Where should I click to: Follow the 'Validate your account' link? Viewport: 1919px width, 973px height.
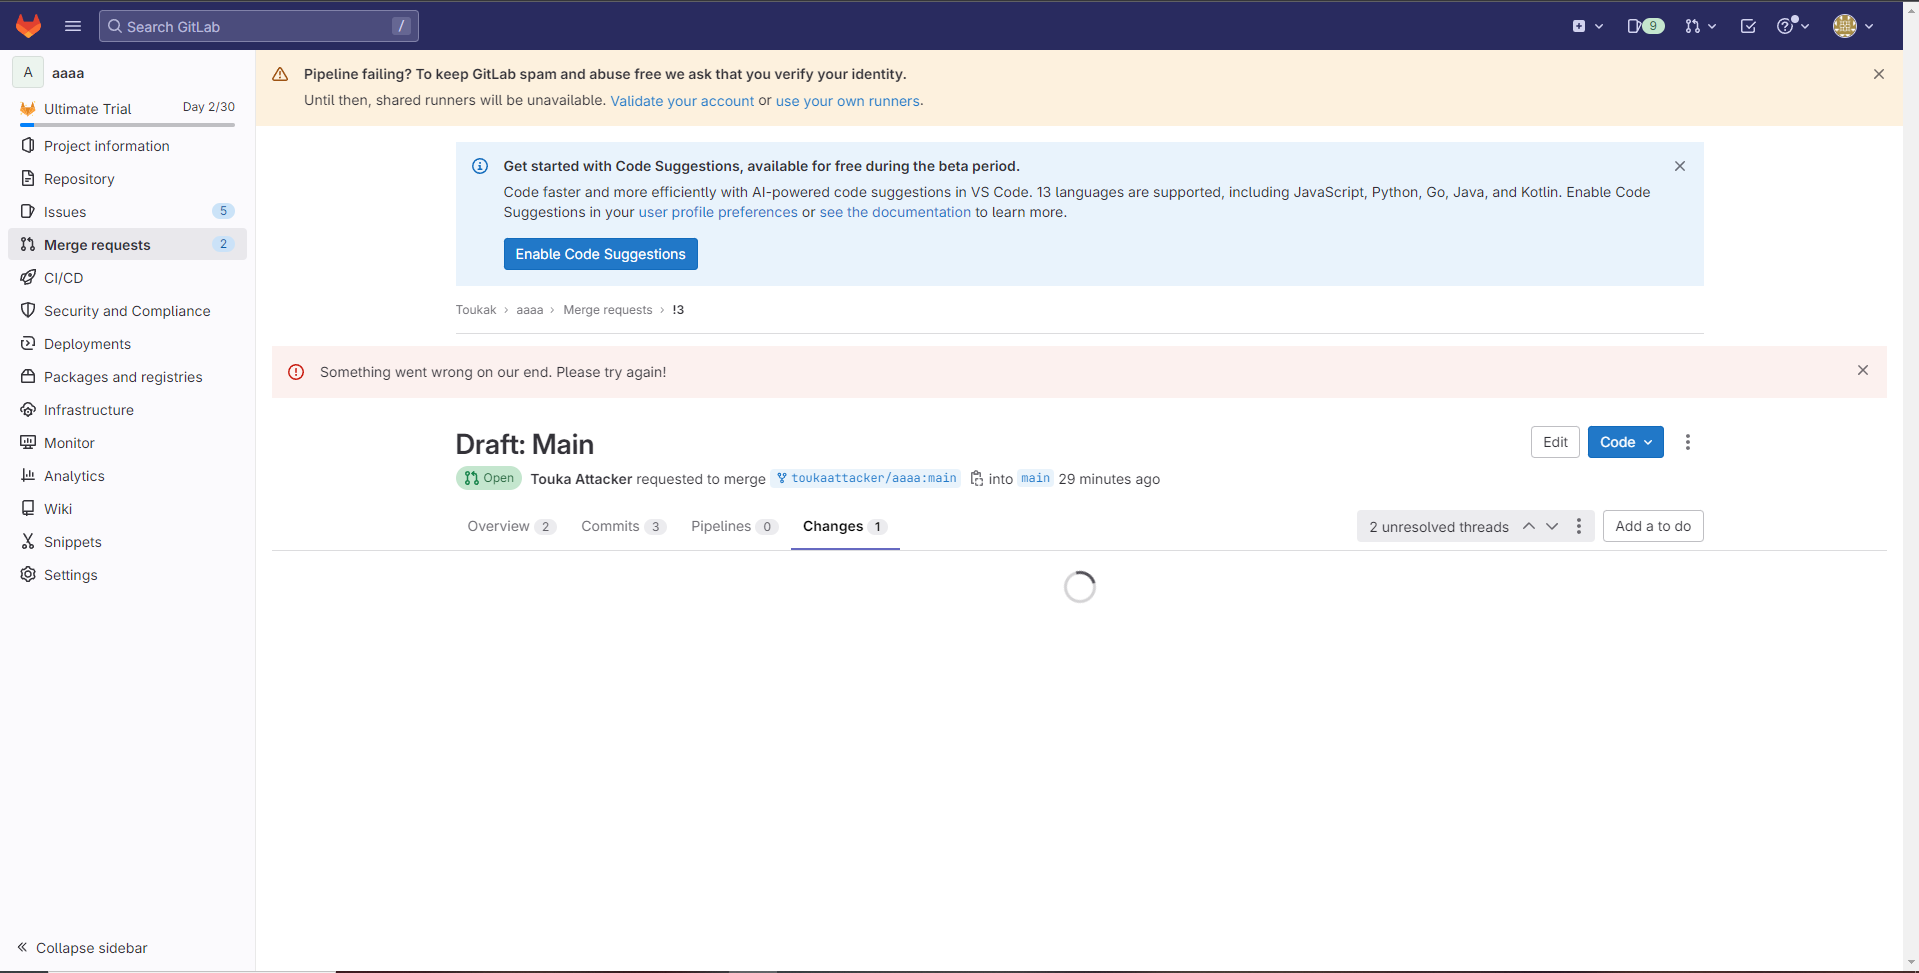pyautogui.click(x=682, y=101)
